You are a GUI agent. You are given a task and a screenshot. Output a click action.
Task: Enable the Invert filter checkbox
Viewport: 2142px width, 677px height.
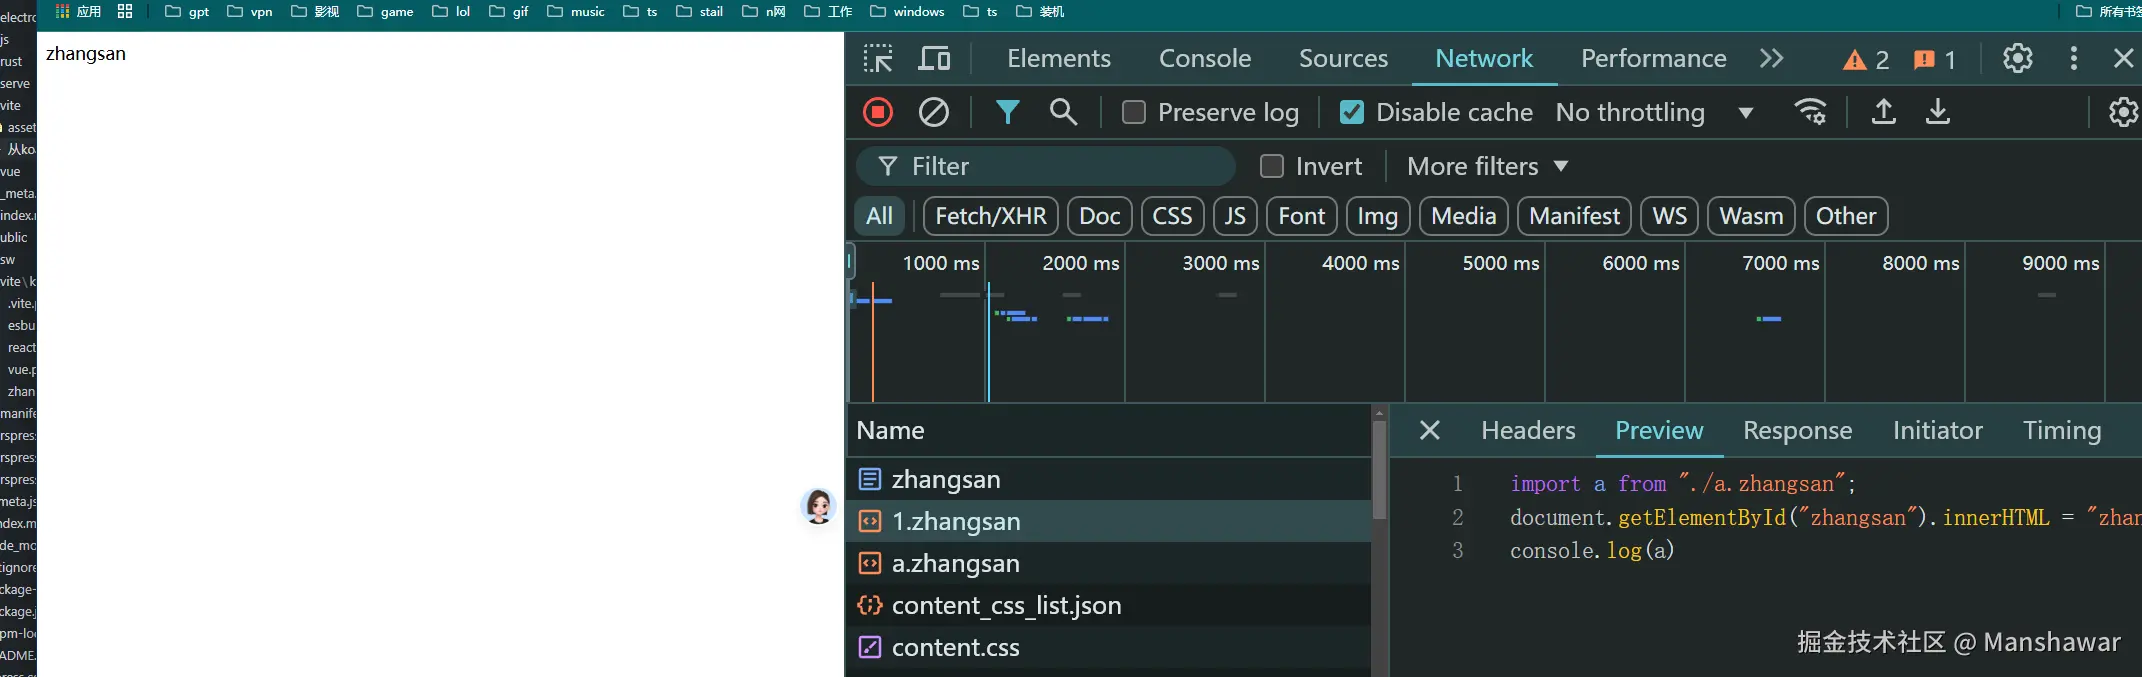[1272, 166]
